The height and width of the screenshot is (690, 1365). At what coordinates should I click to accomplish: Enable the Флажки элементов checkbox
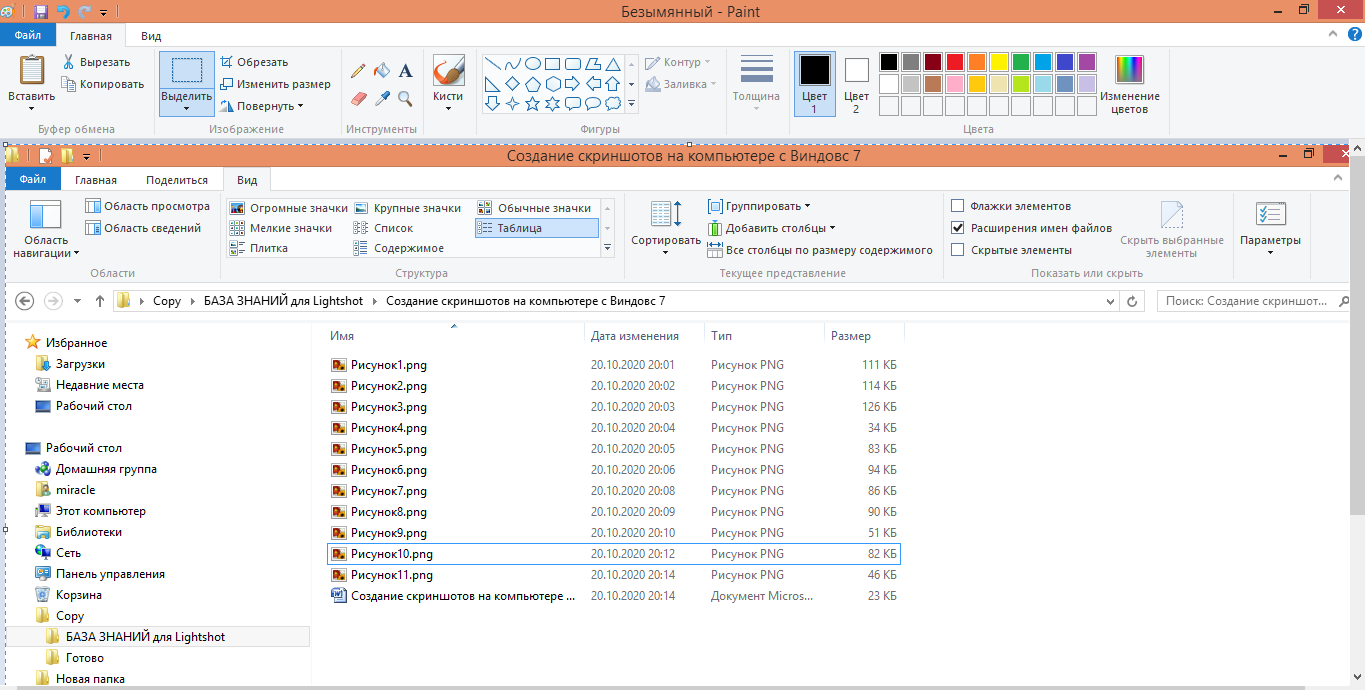coord(958,206)
